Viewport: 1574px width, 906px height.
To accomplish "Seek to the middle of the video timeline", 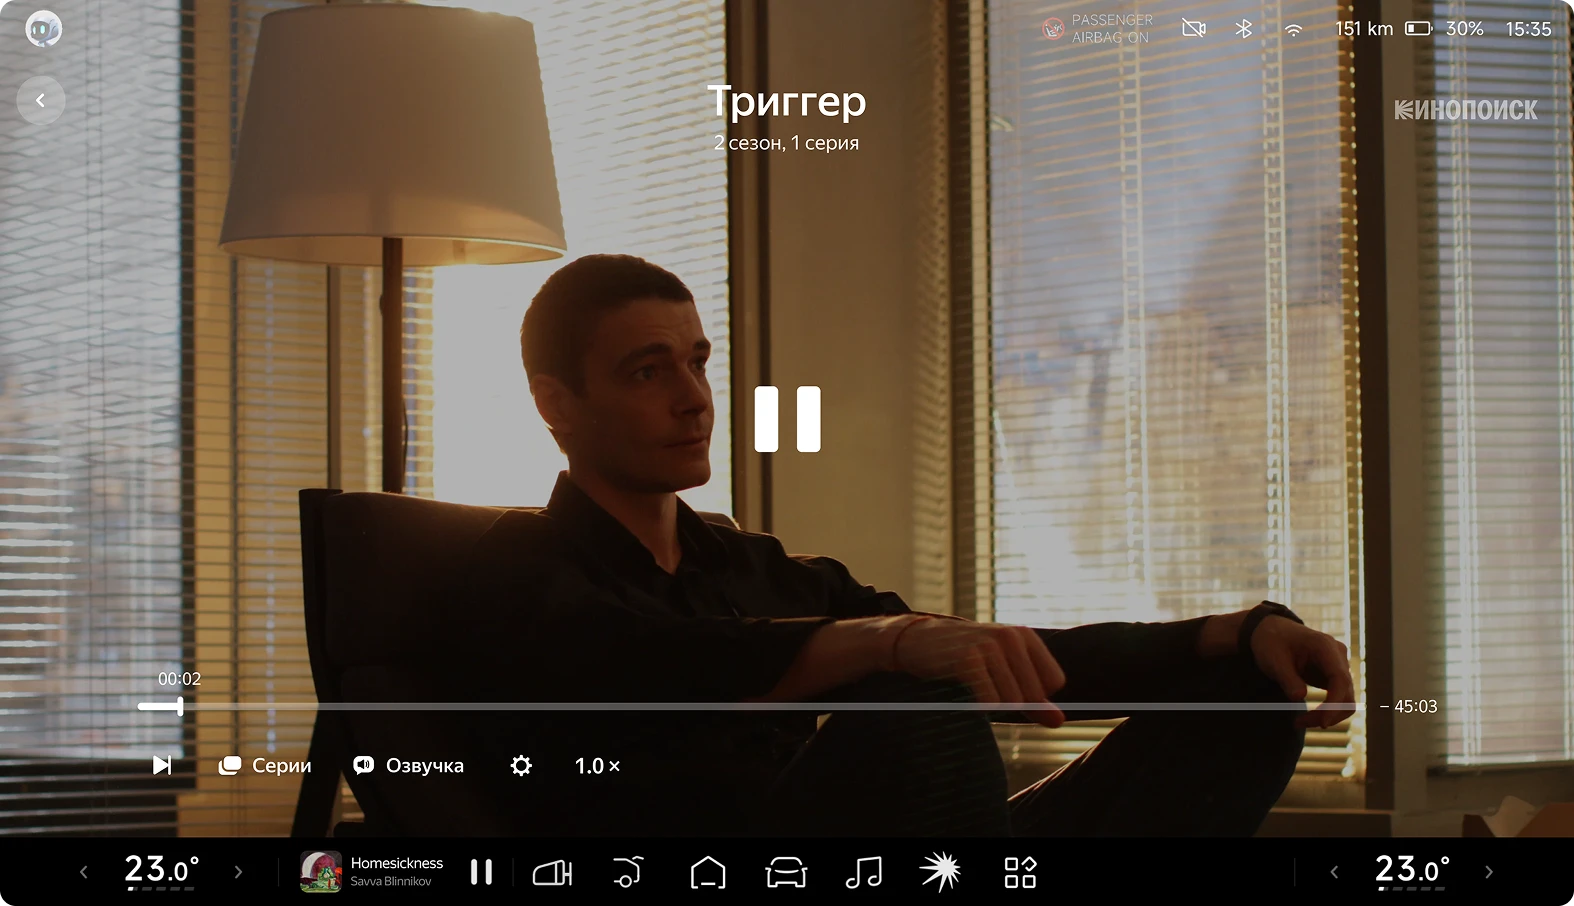I will point(751,706).
